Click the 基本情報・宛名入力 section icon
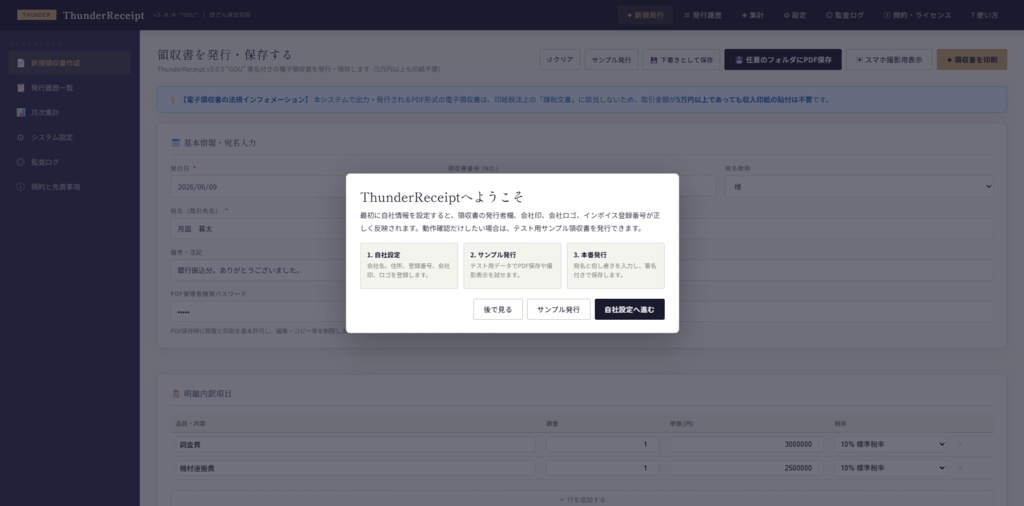 (x=175, y=142)
